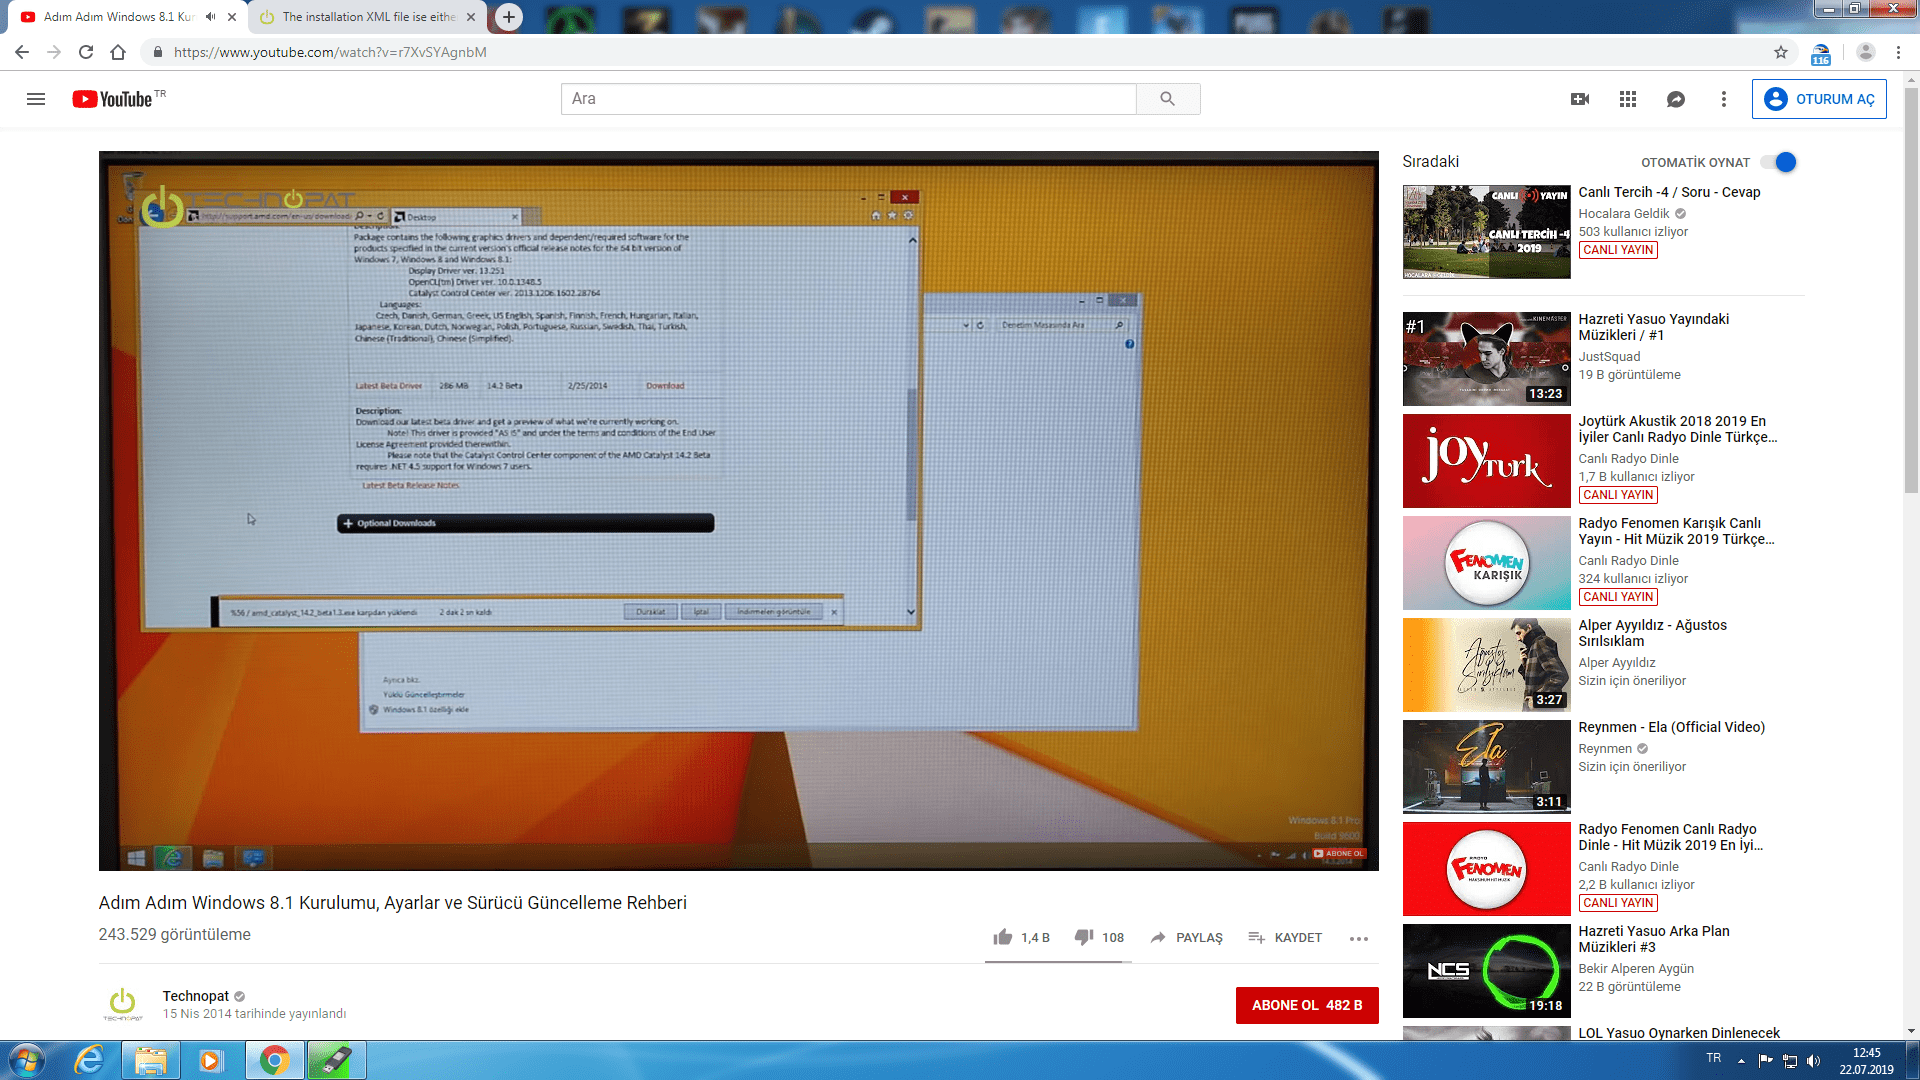Image resolution: width=1920 pixels, height=1080 pixels.
Task: Like the video with thumbs up
Action: (1003, 937)
